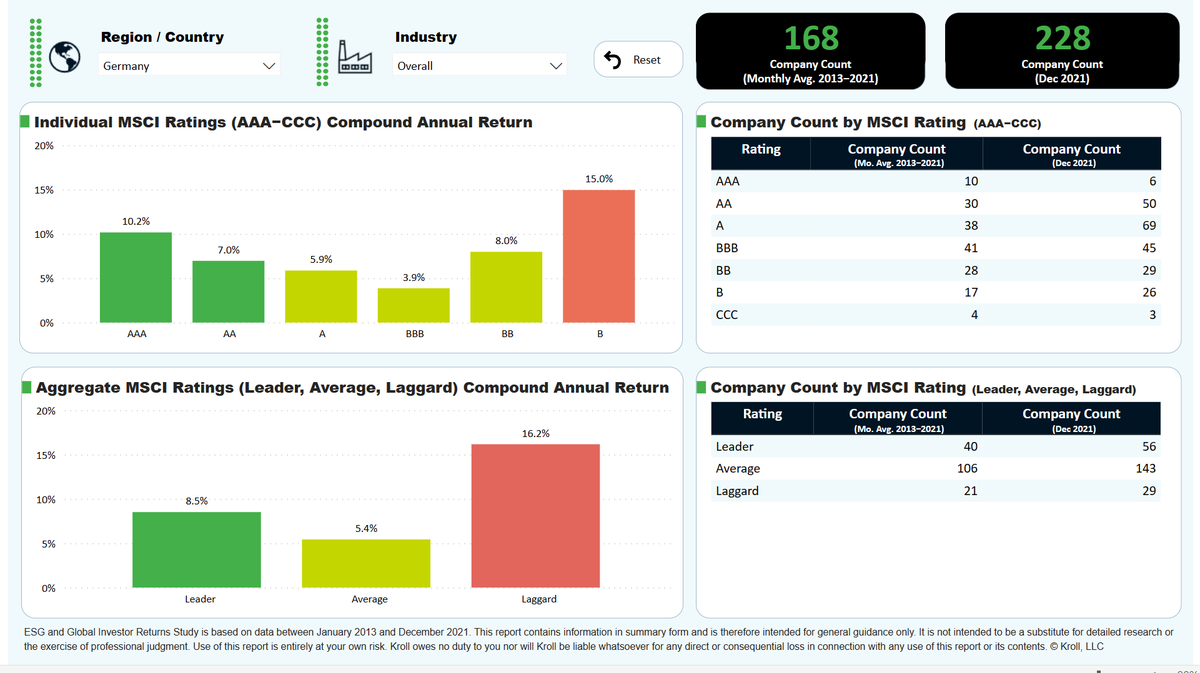Click the Region / Country heading label
This screenshot has height=673, width=1200.
click(162, 37)
